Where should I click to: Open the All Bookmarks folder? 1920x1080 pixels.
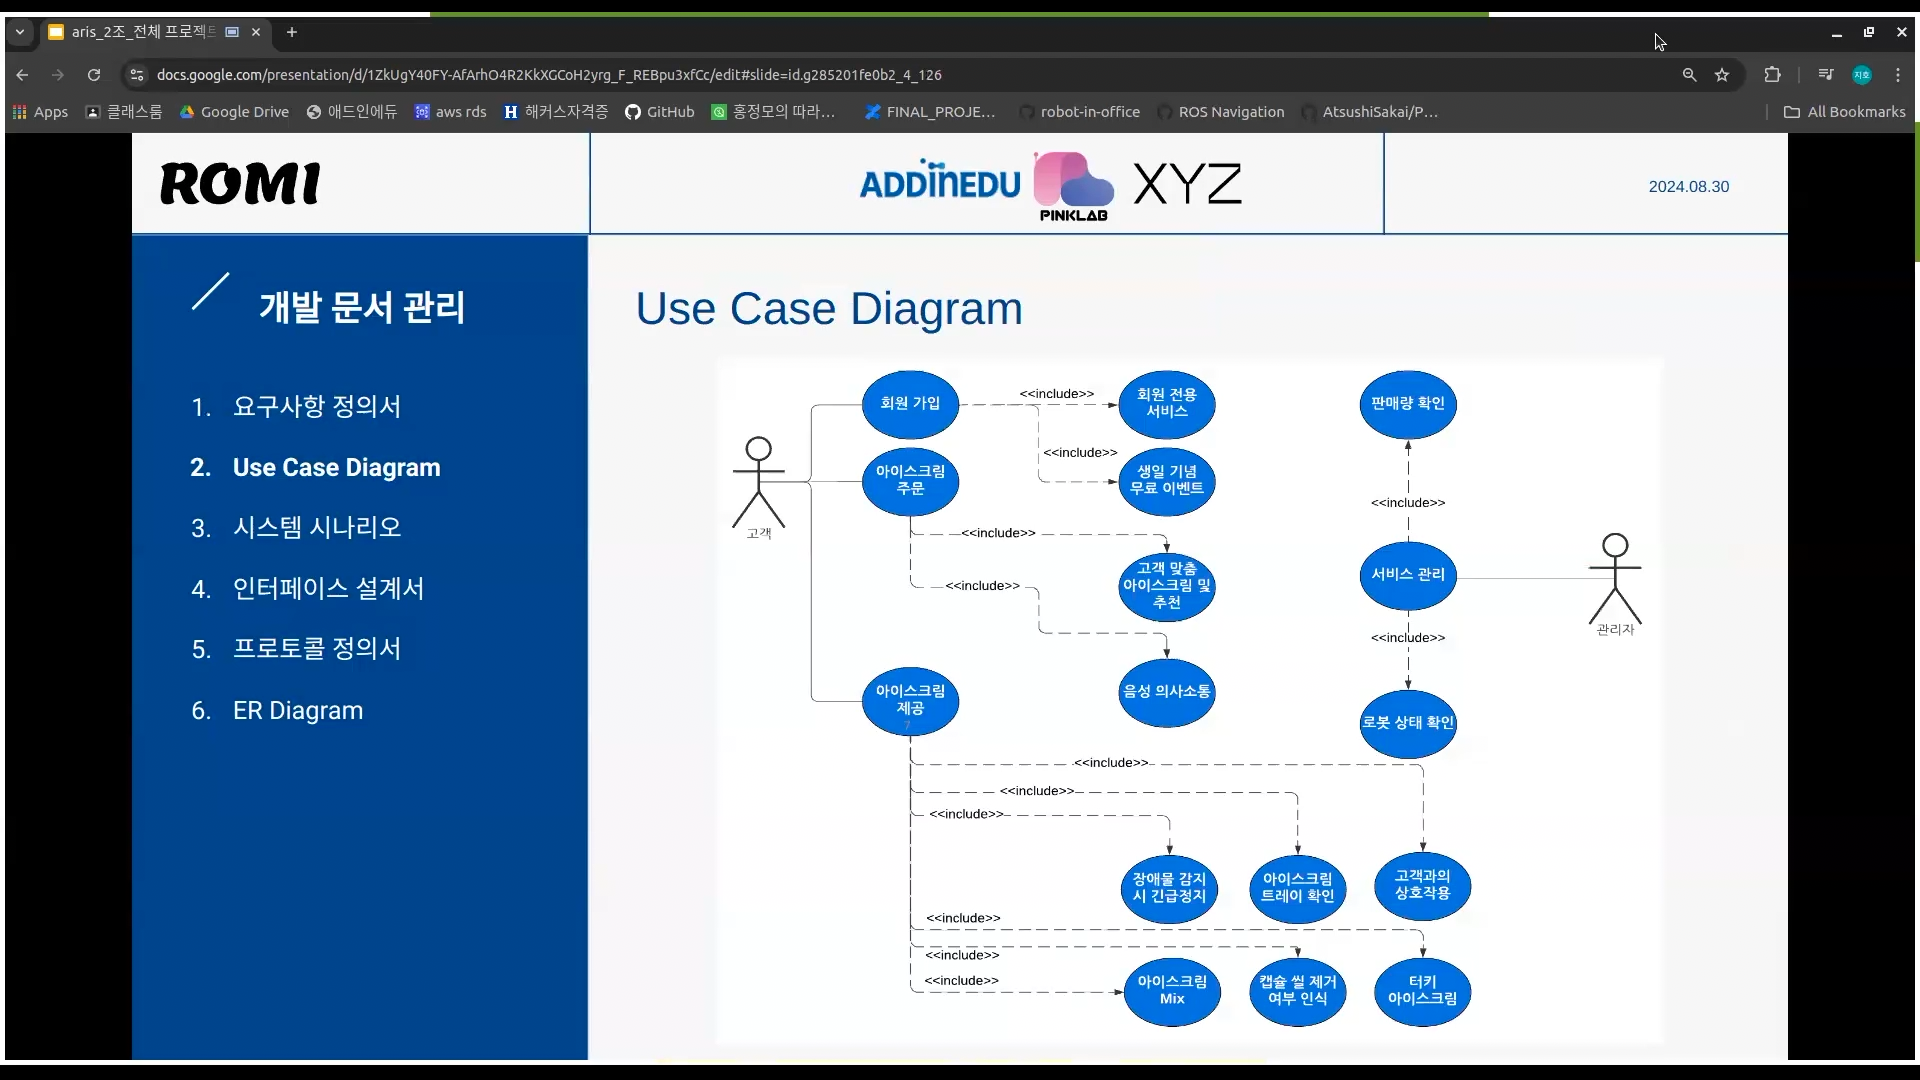pos(1845,112)
